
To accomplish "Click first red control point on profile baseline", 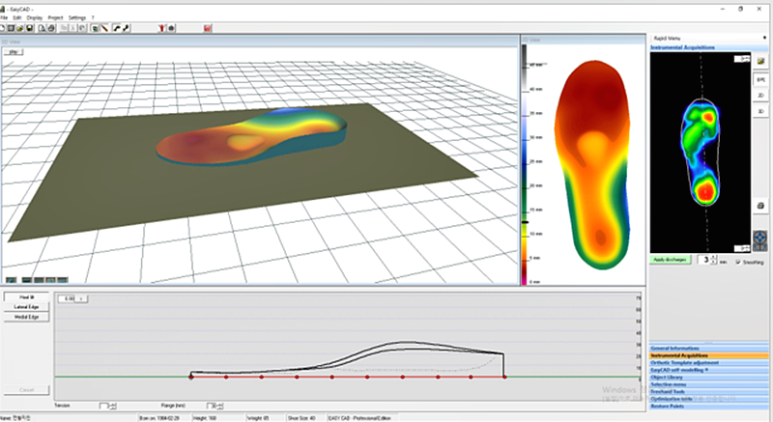I will (x=191, y=377).
